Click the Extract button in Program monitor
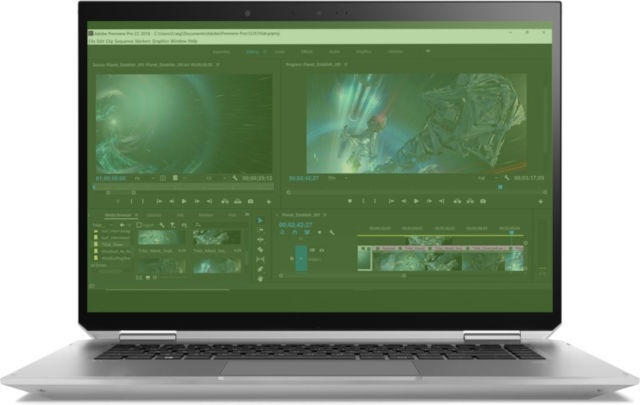 470,201
